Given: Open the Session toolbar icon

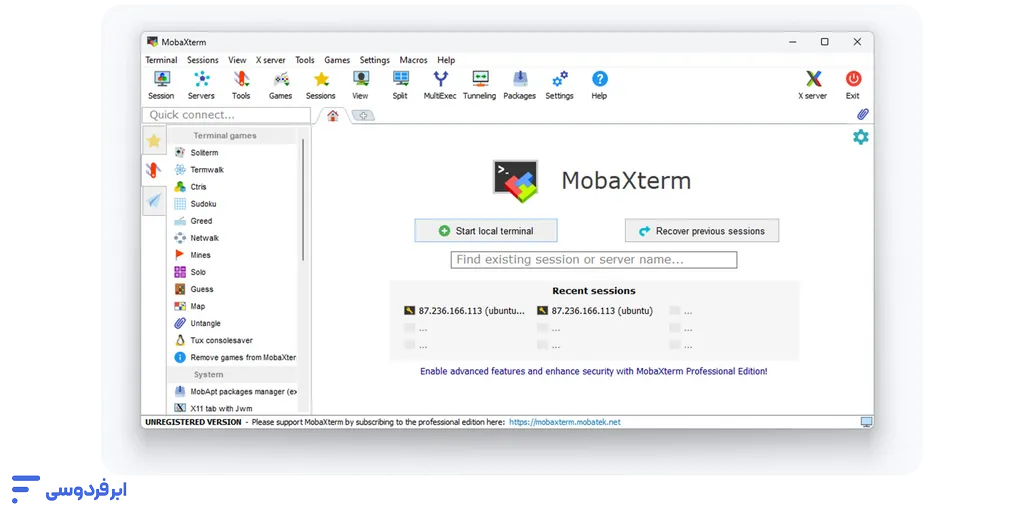Looking at the screenshot, I should [x=161, y=86].
